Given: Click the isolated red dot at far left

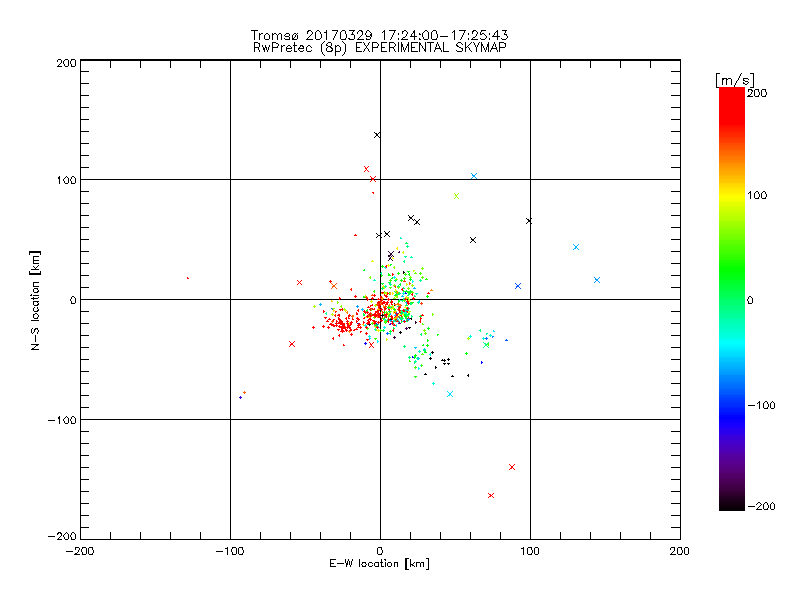Looking at the screenshot, I should pyautogui.click(x=188, y=278).
